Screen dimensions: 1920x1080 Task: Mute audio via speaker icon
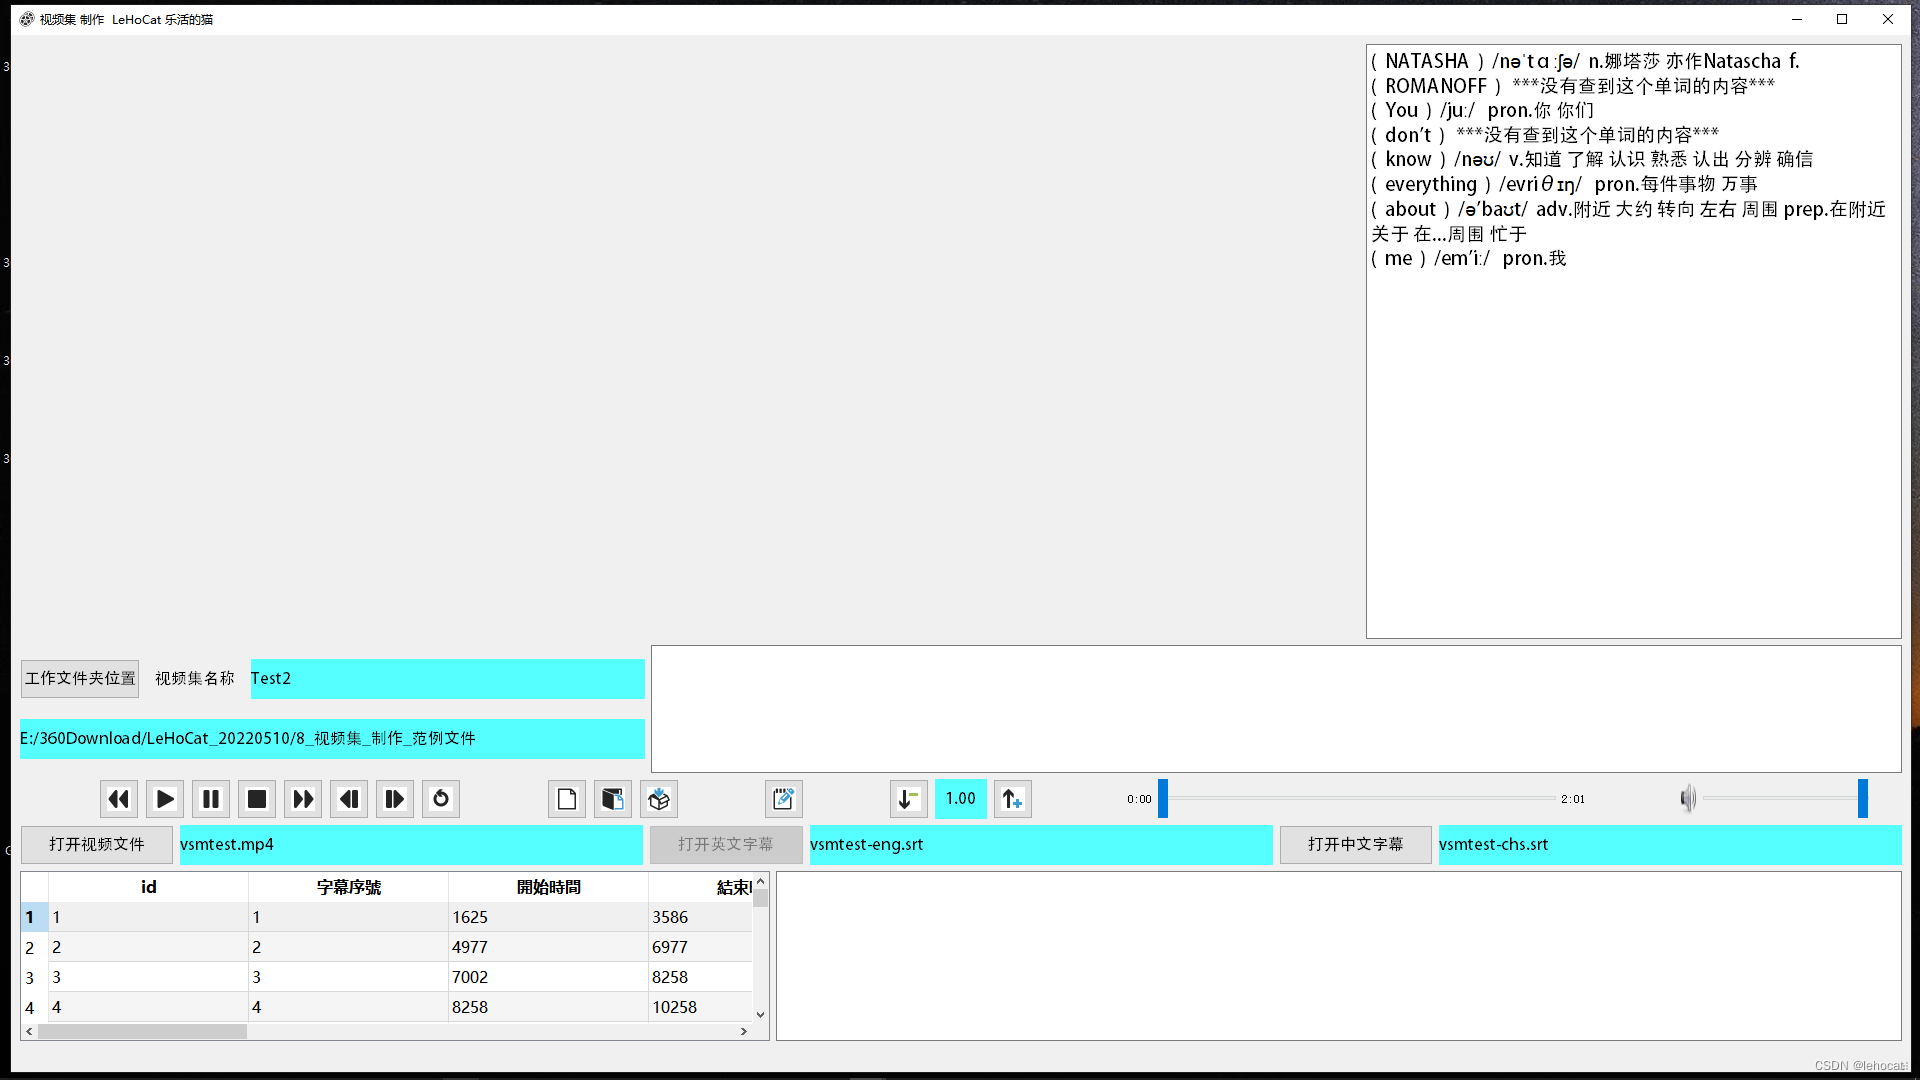coord(1688,799)
